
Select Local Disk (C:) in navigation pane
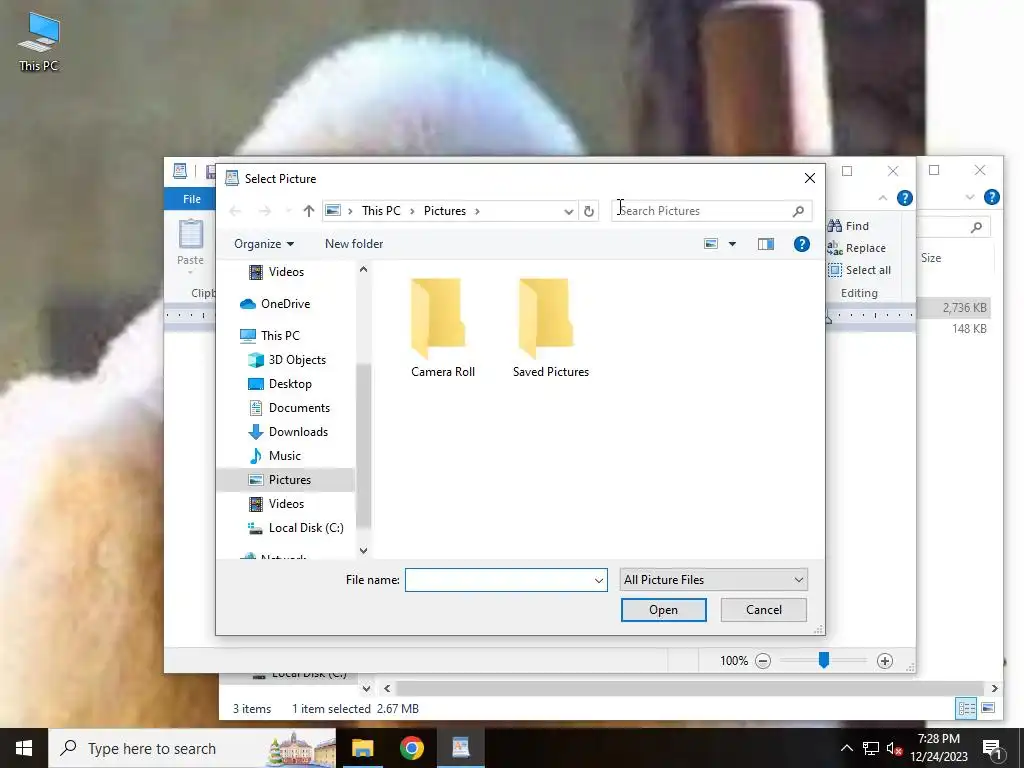(306, 528)
